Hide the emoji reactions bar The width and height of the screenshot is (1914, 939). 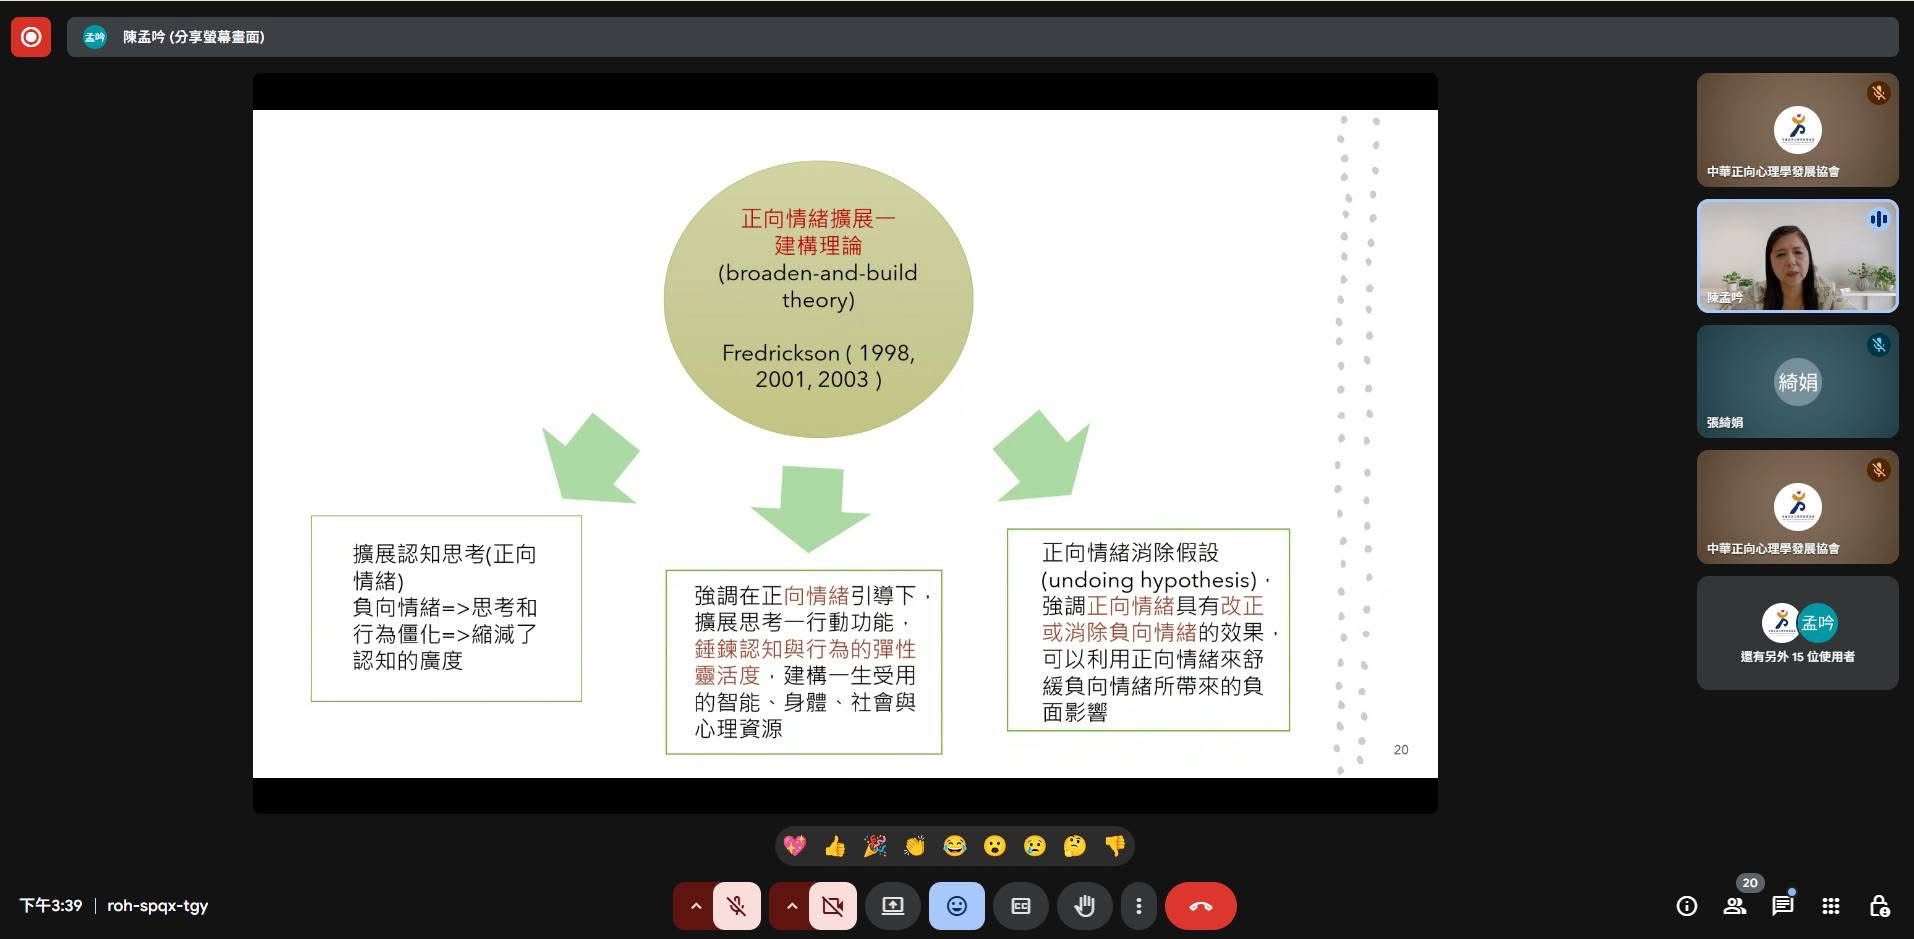956,906
